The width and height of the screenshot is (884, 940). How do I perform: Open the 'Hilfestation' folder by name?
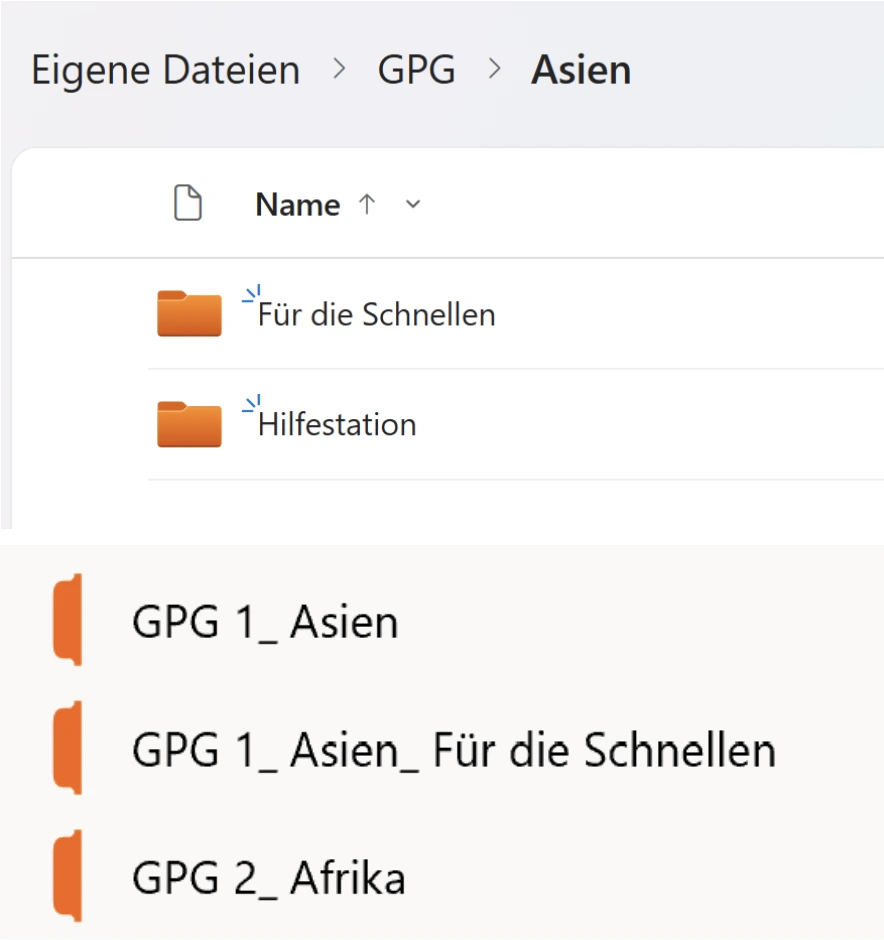(x=337, y=425)
